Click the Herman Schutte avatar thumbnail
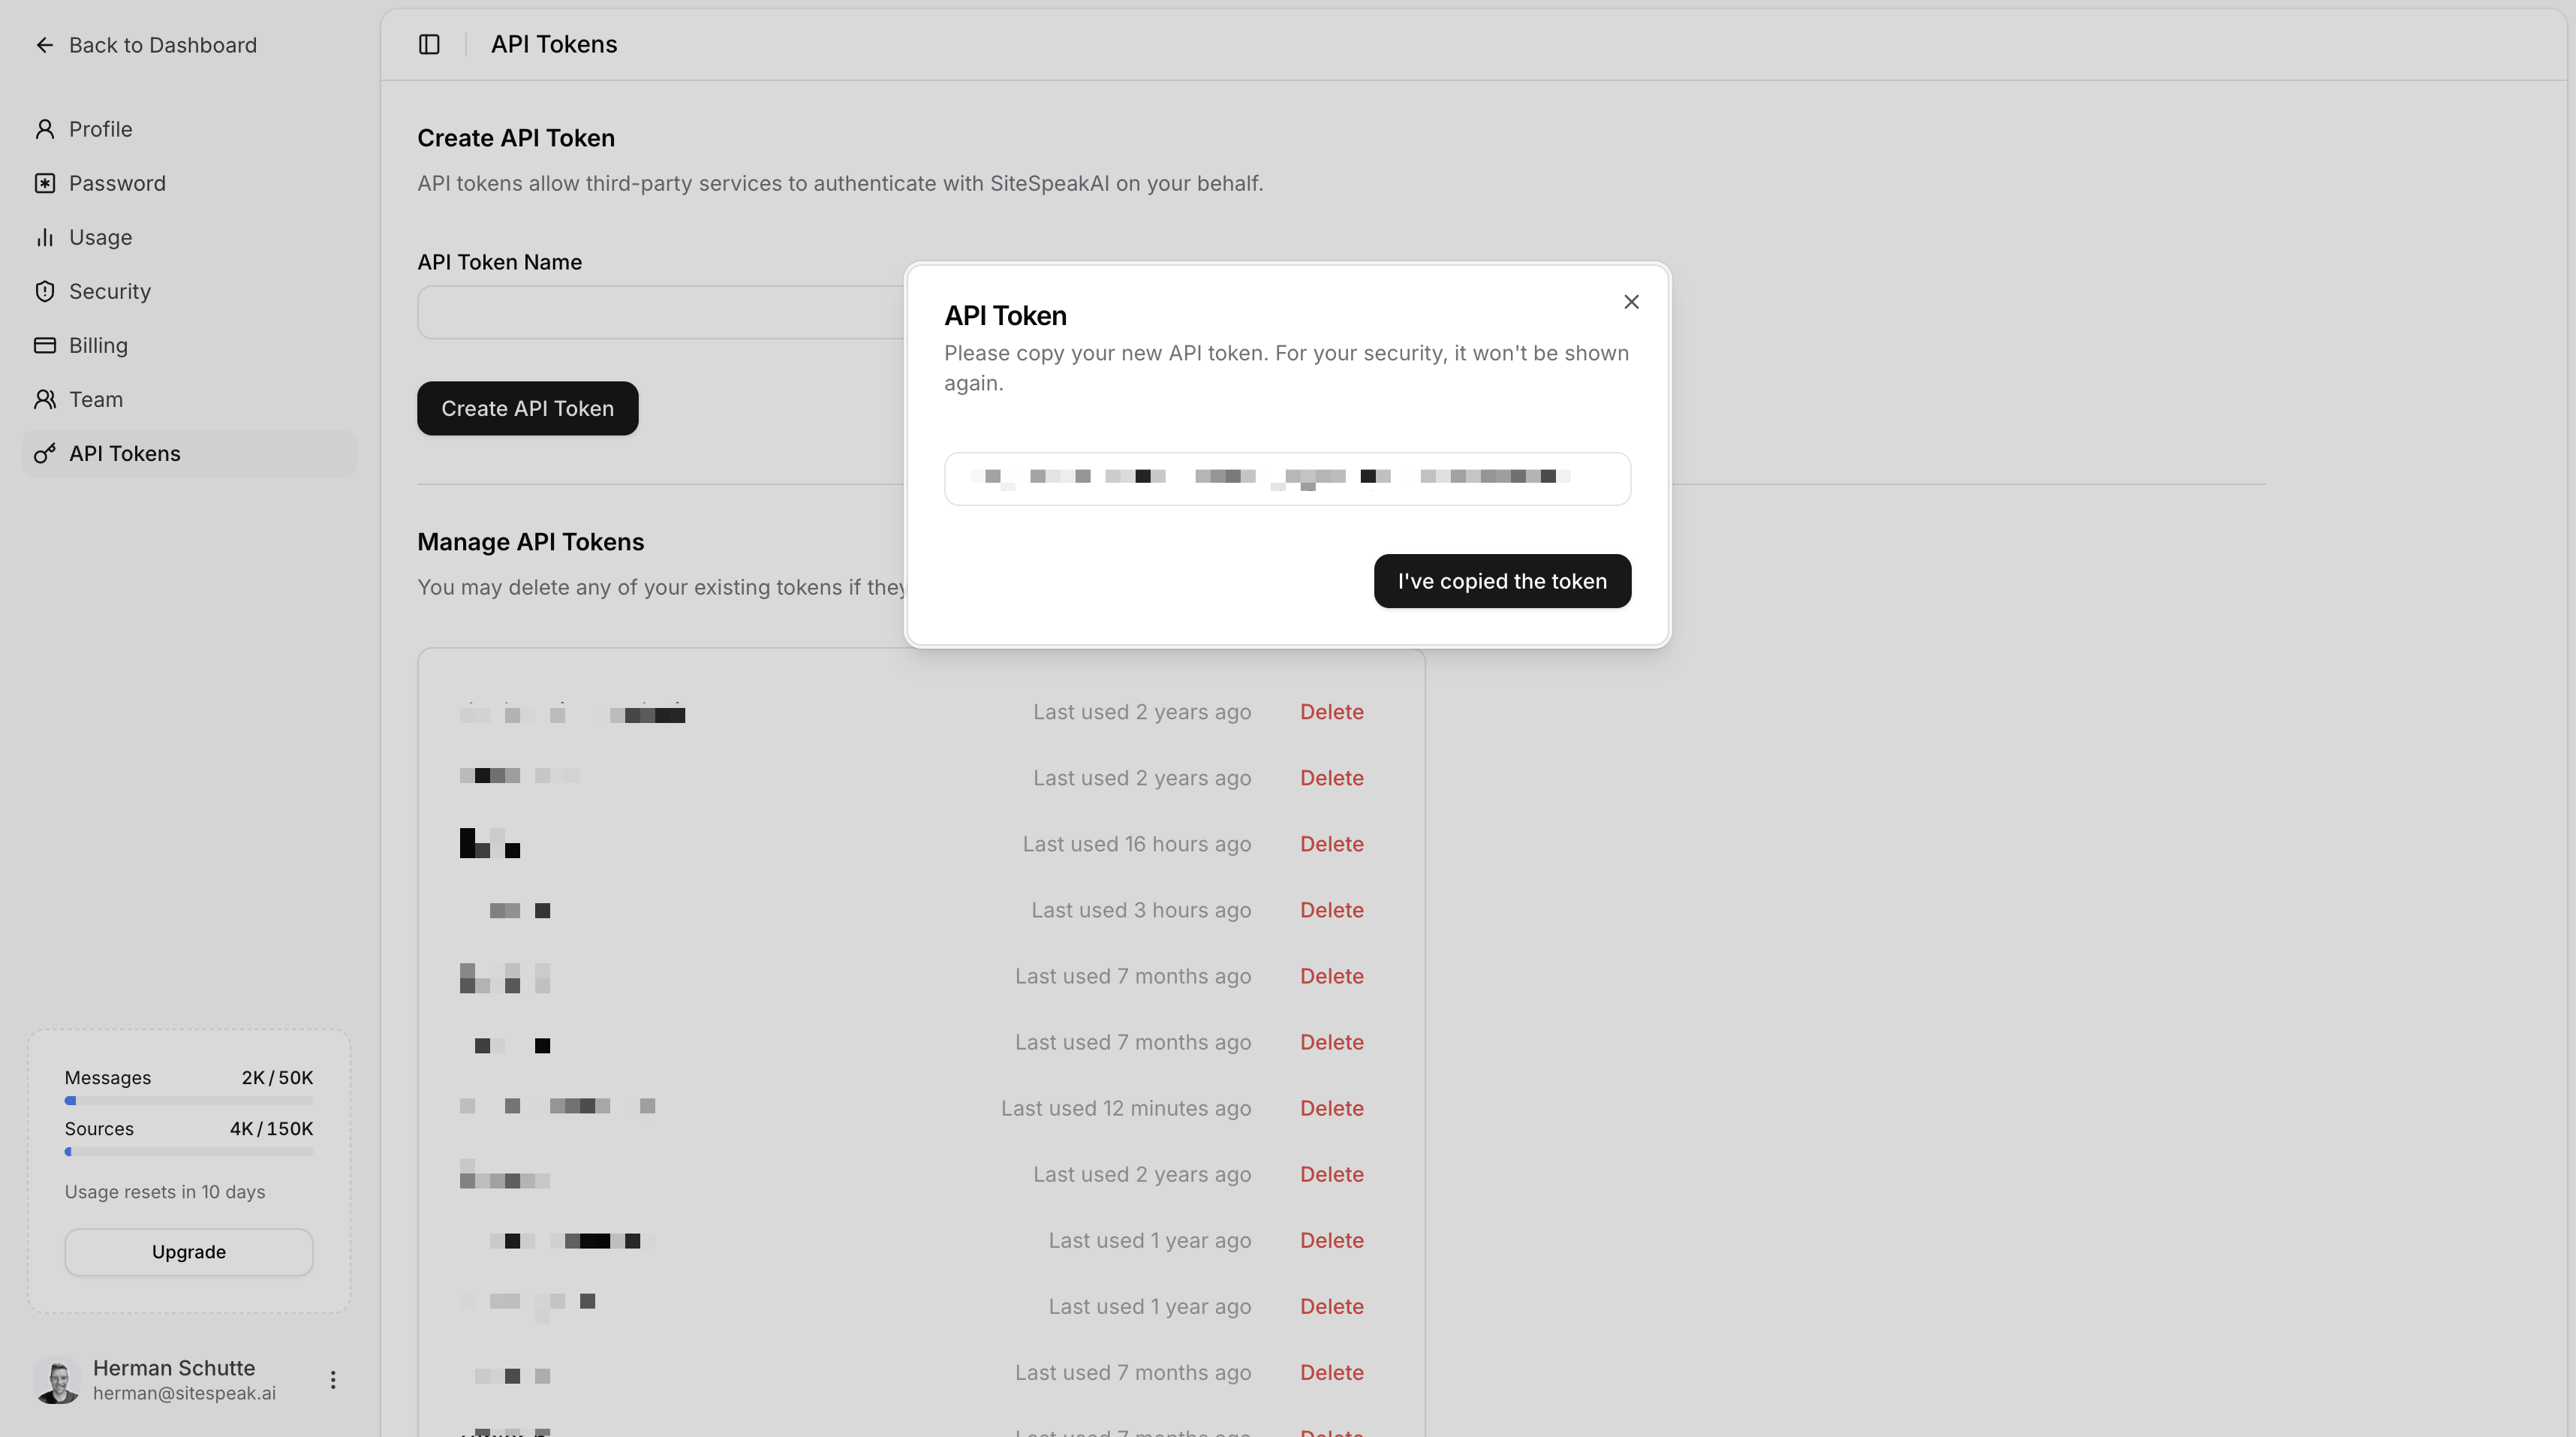The height and width of the screenshot is (1437, 2576). coord(57,1379)
